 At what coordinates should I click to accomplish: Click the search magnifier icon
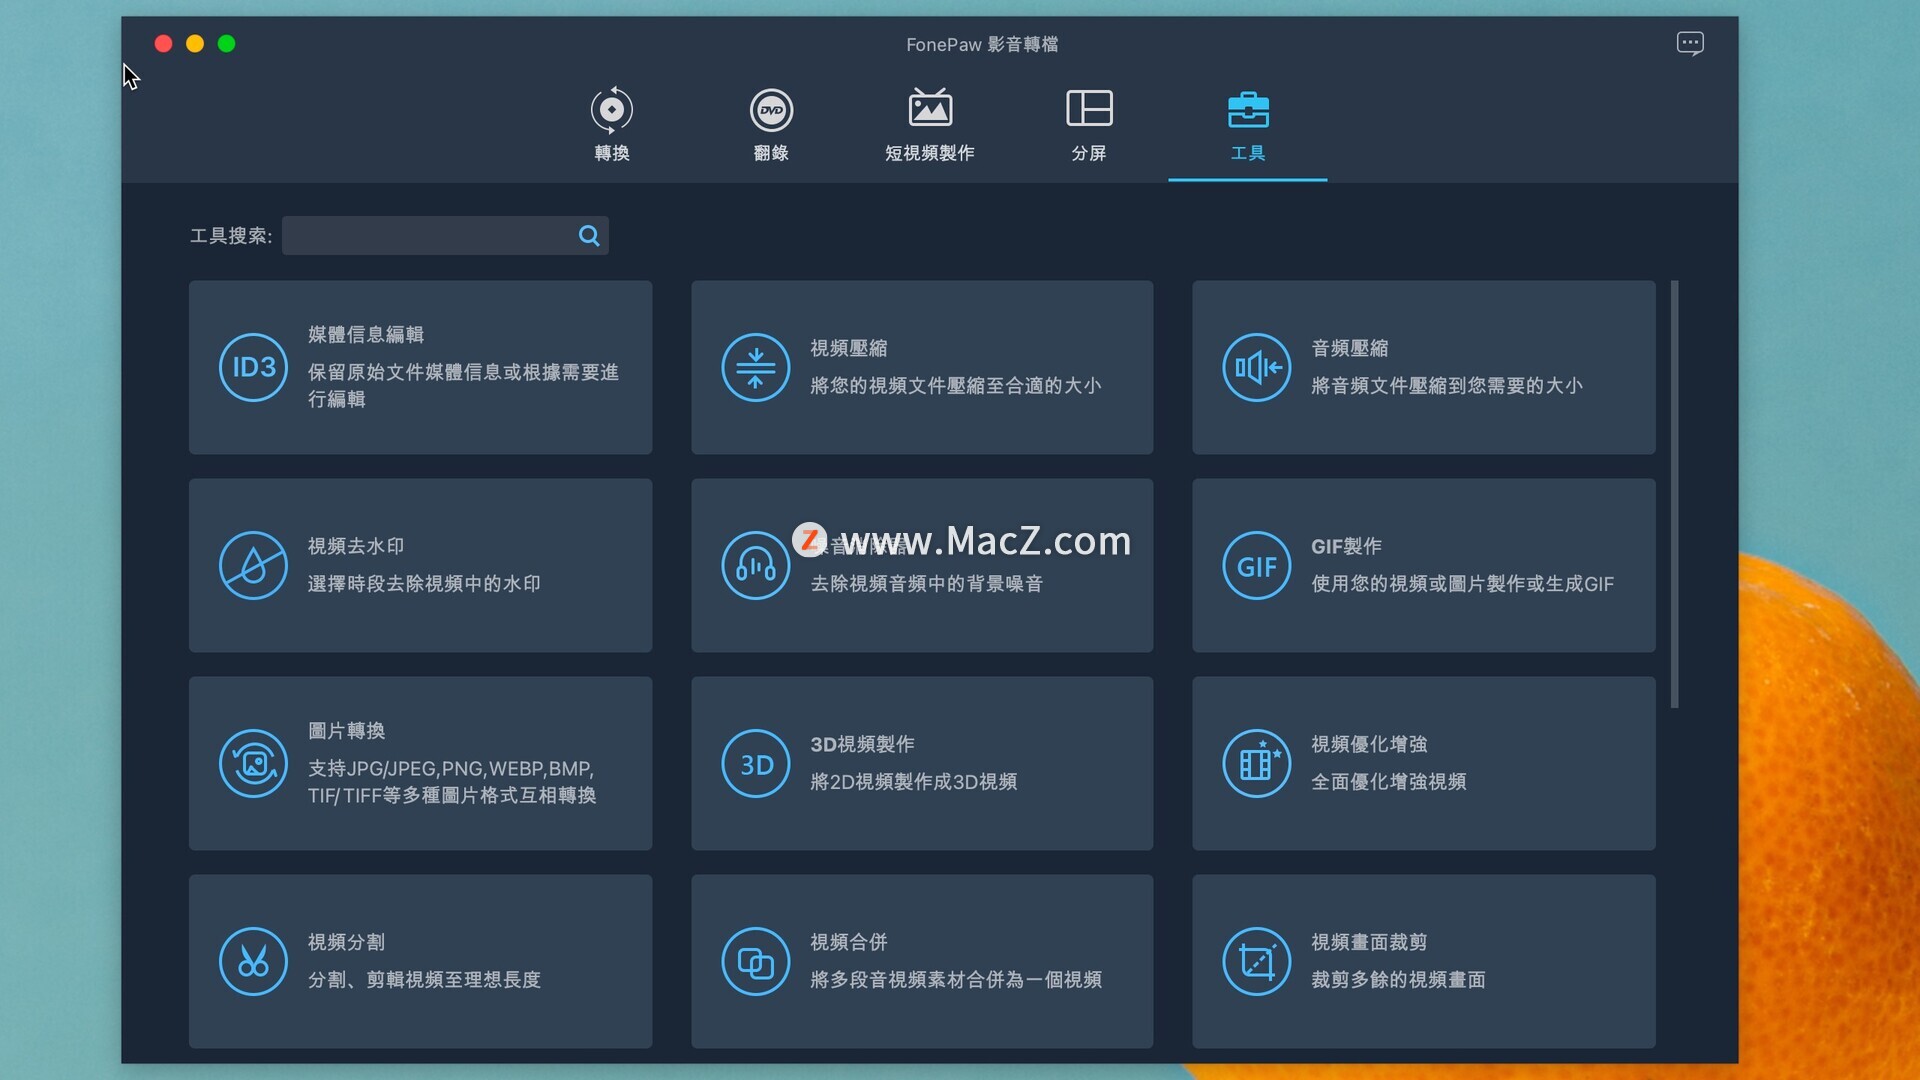pos(589,236)
